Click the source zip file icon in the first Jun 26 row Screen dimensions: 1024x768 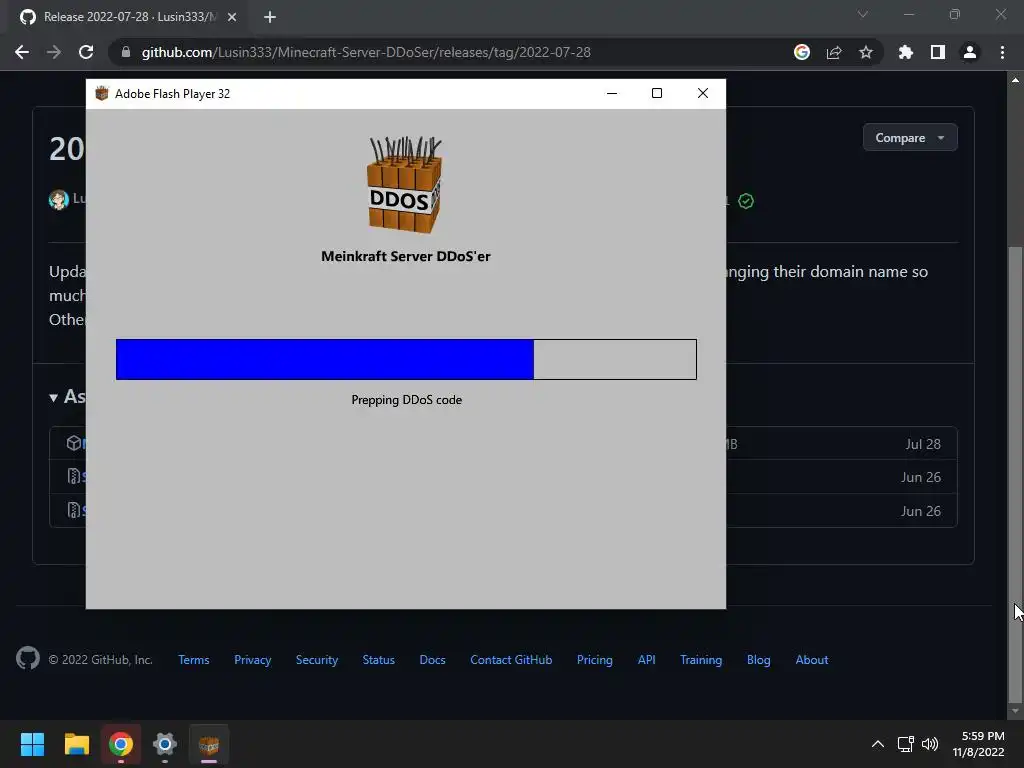[74, 477]
